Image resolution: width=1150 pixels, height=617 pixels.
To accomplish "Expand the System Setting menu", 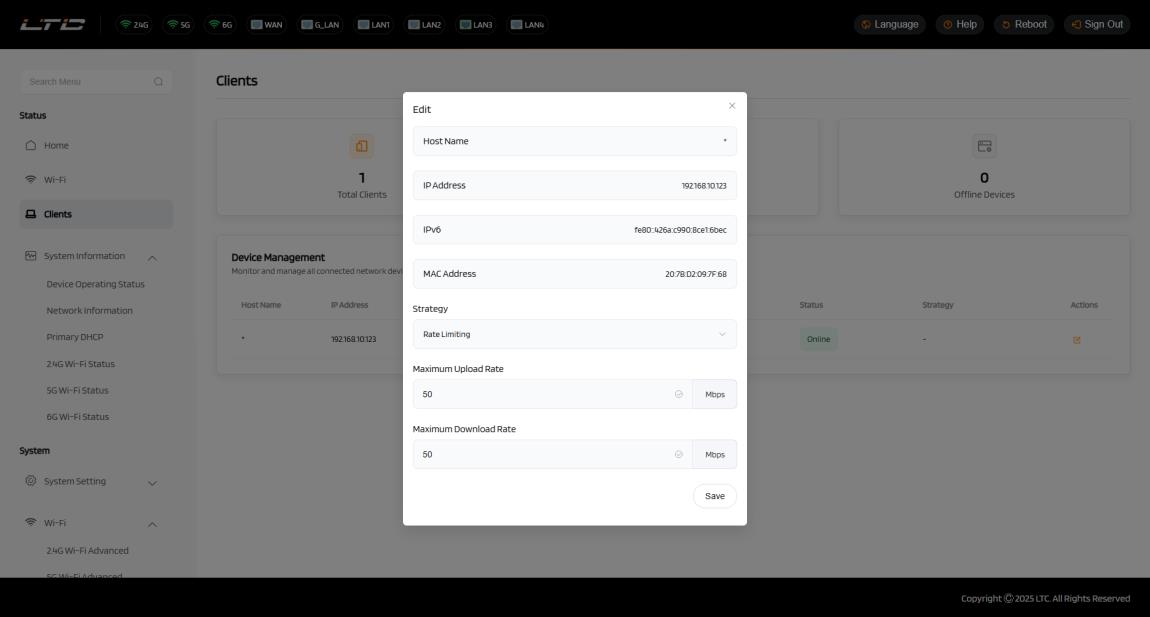I will point(152,482).
